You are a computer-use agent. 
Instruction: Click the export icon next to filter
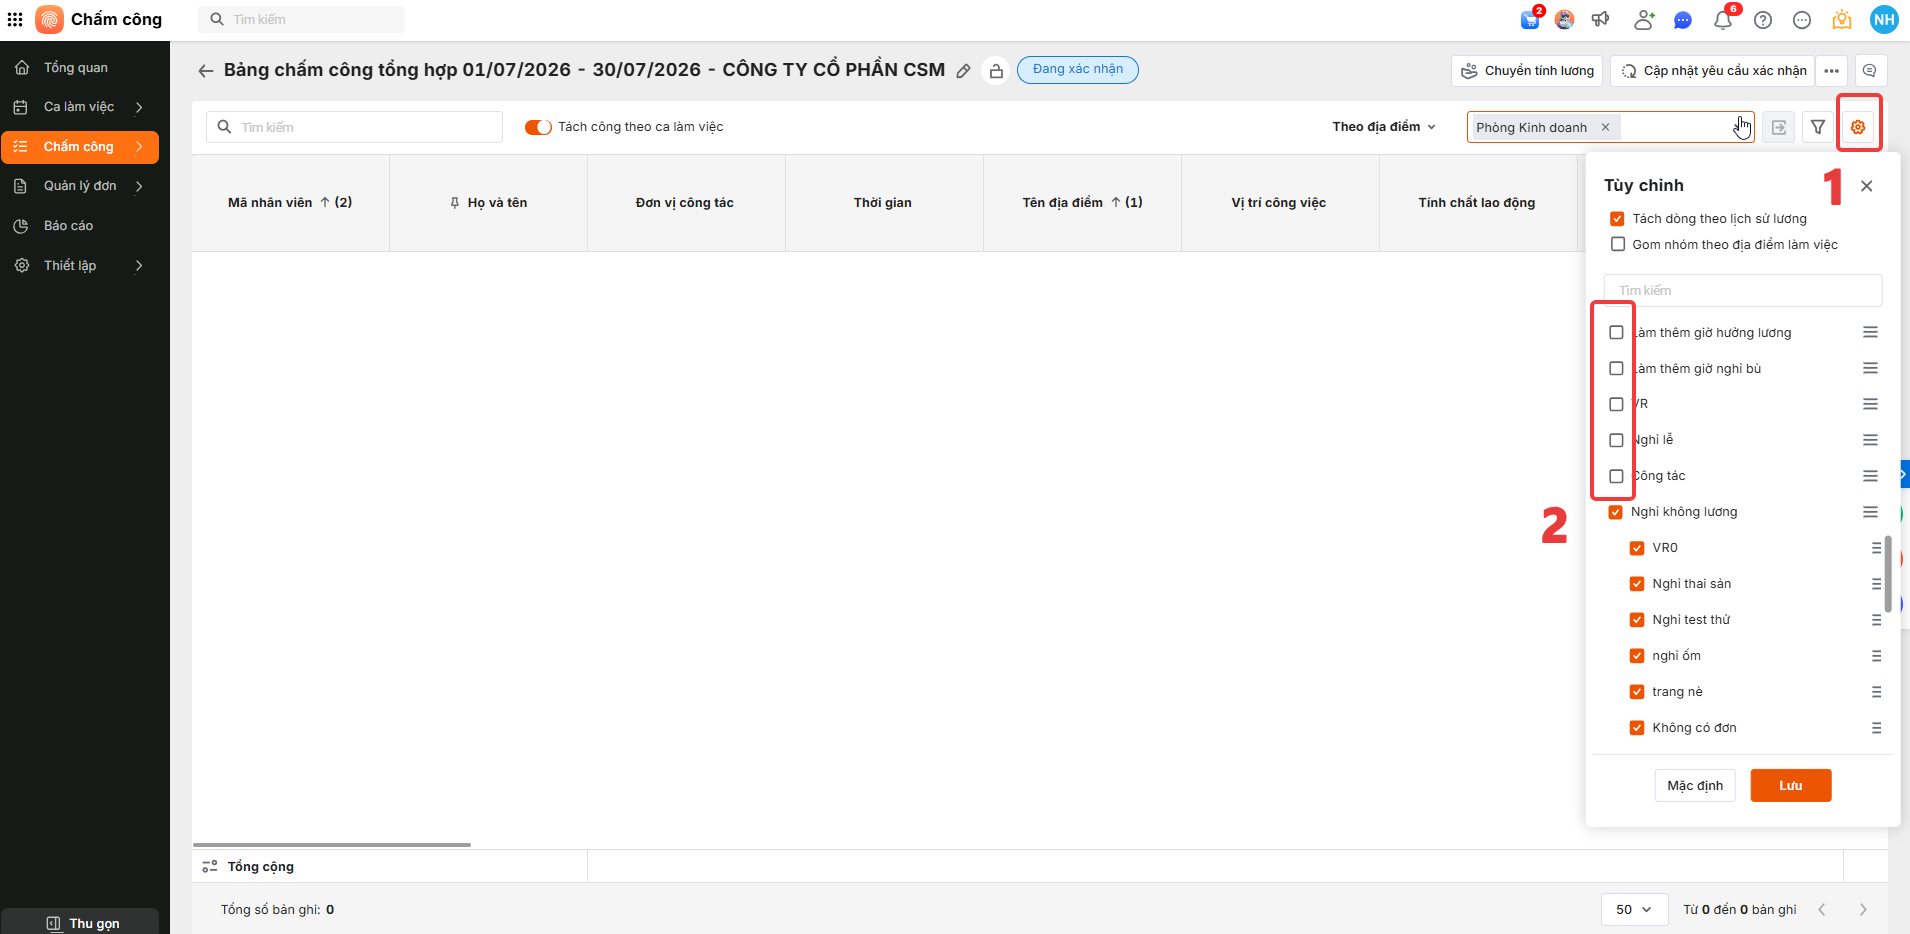click(x=1779, y=127)
